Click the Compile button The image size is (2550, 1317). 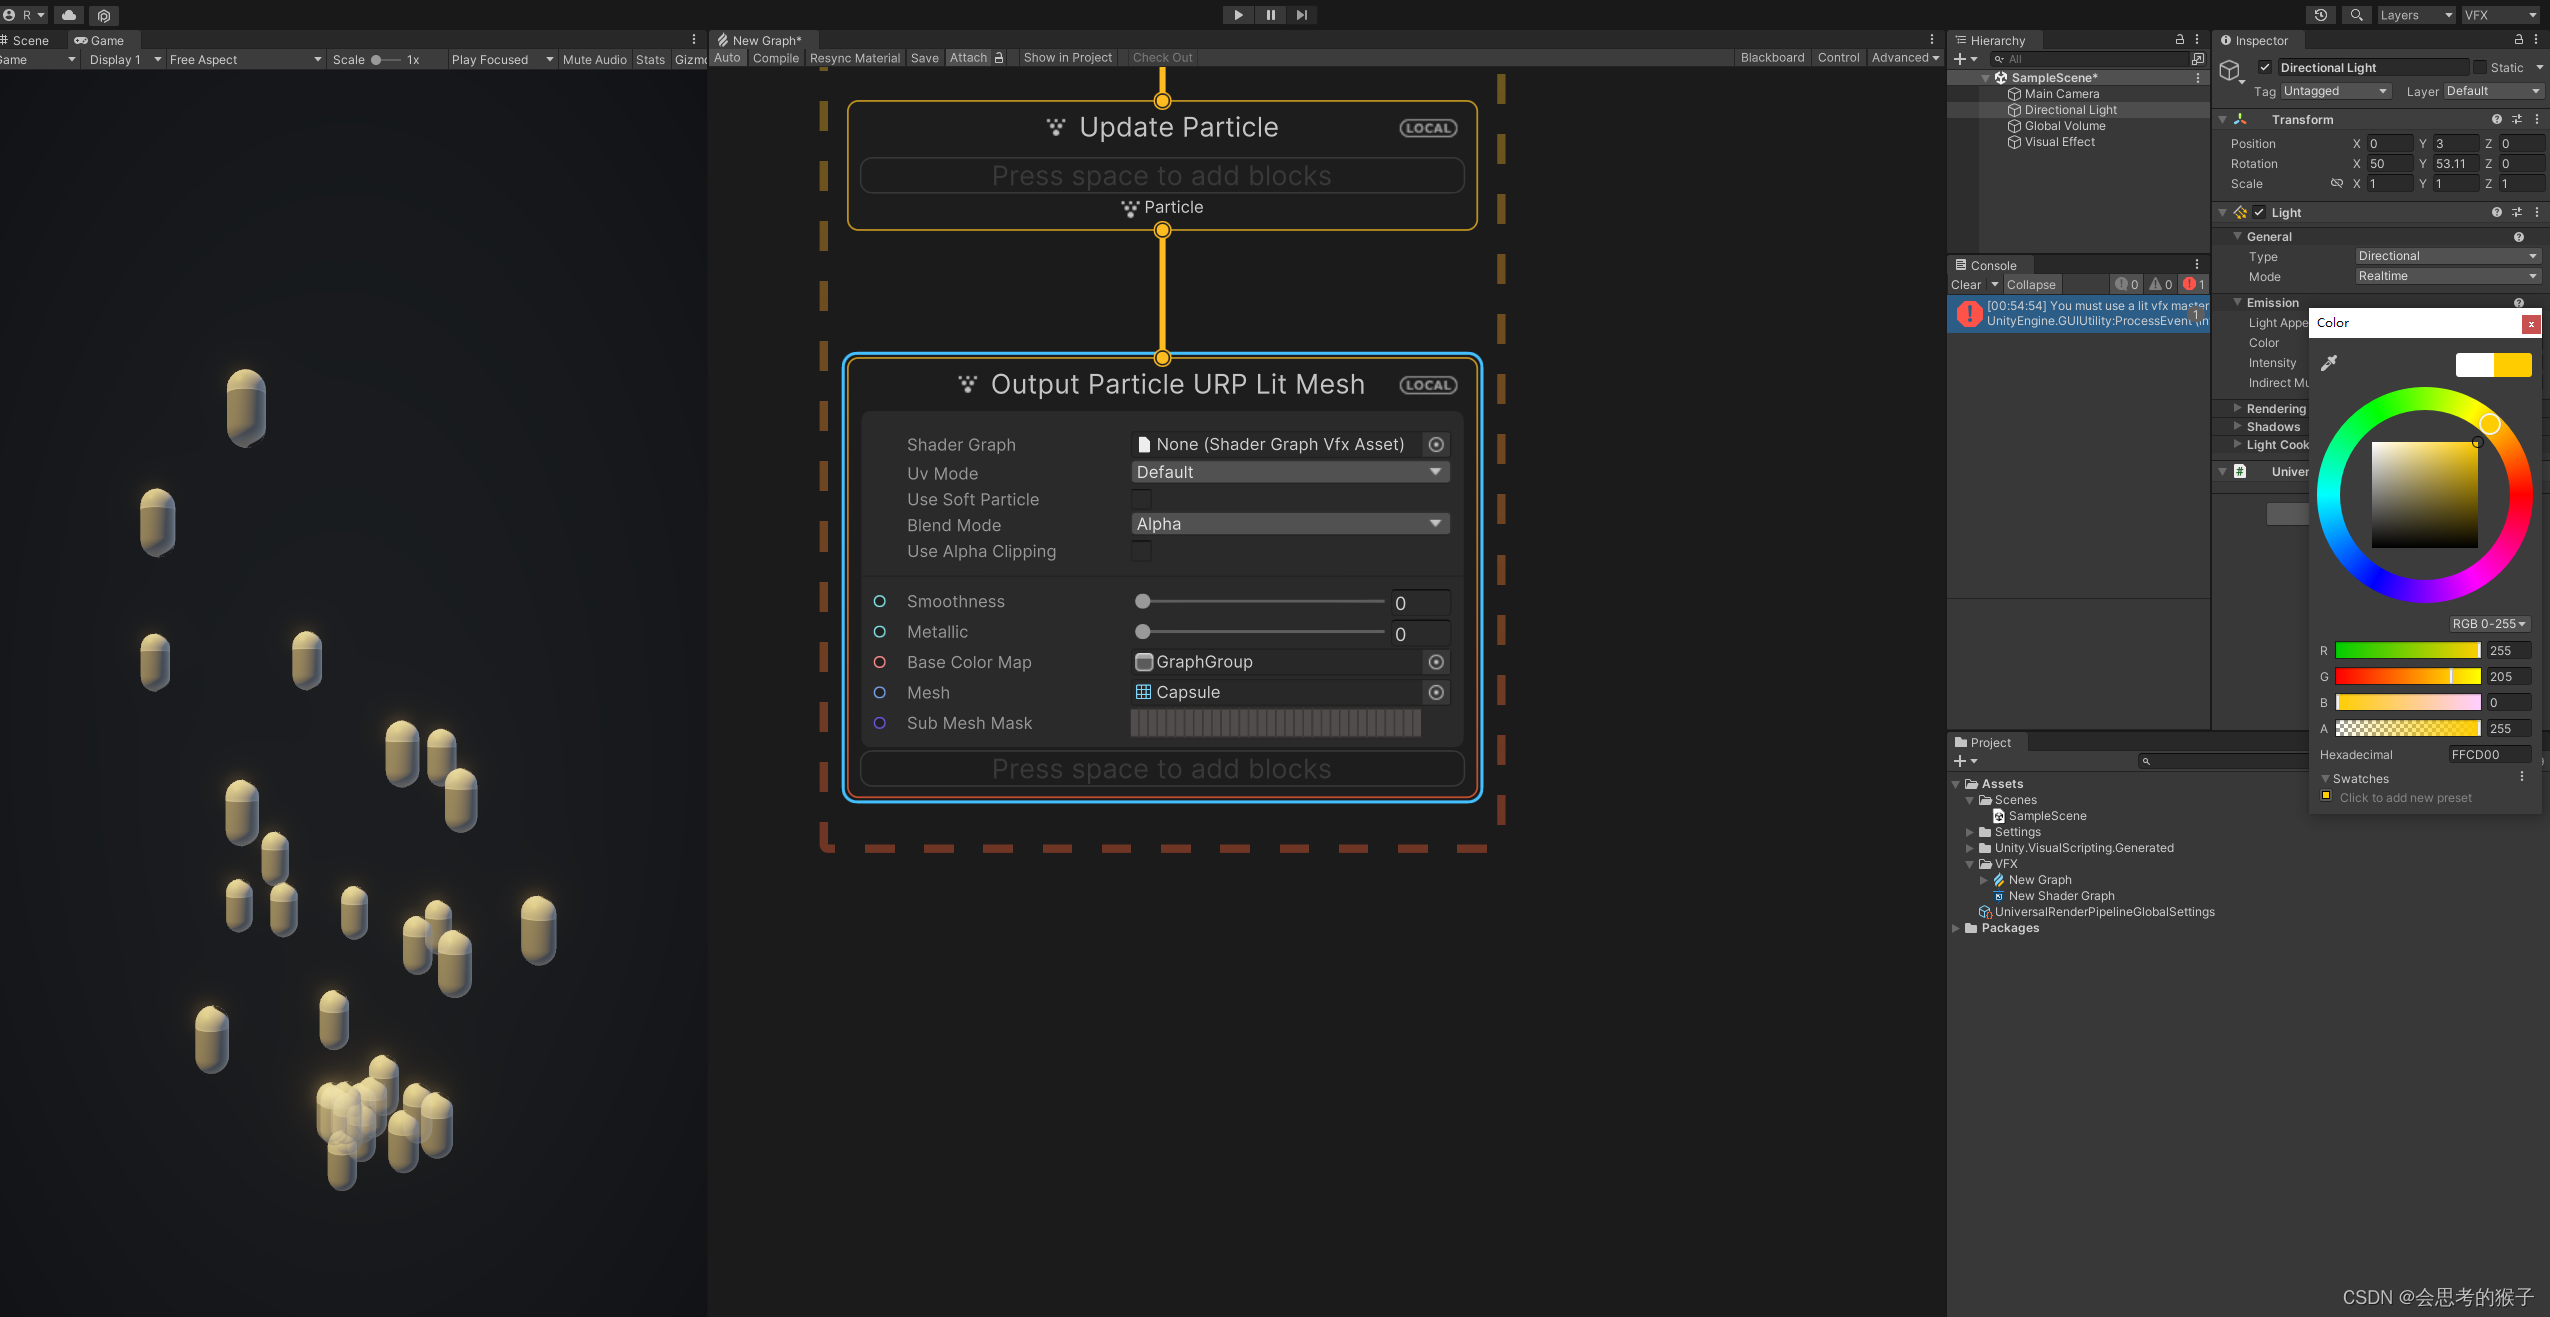pyautogui.click(x=775, y=58)
